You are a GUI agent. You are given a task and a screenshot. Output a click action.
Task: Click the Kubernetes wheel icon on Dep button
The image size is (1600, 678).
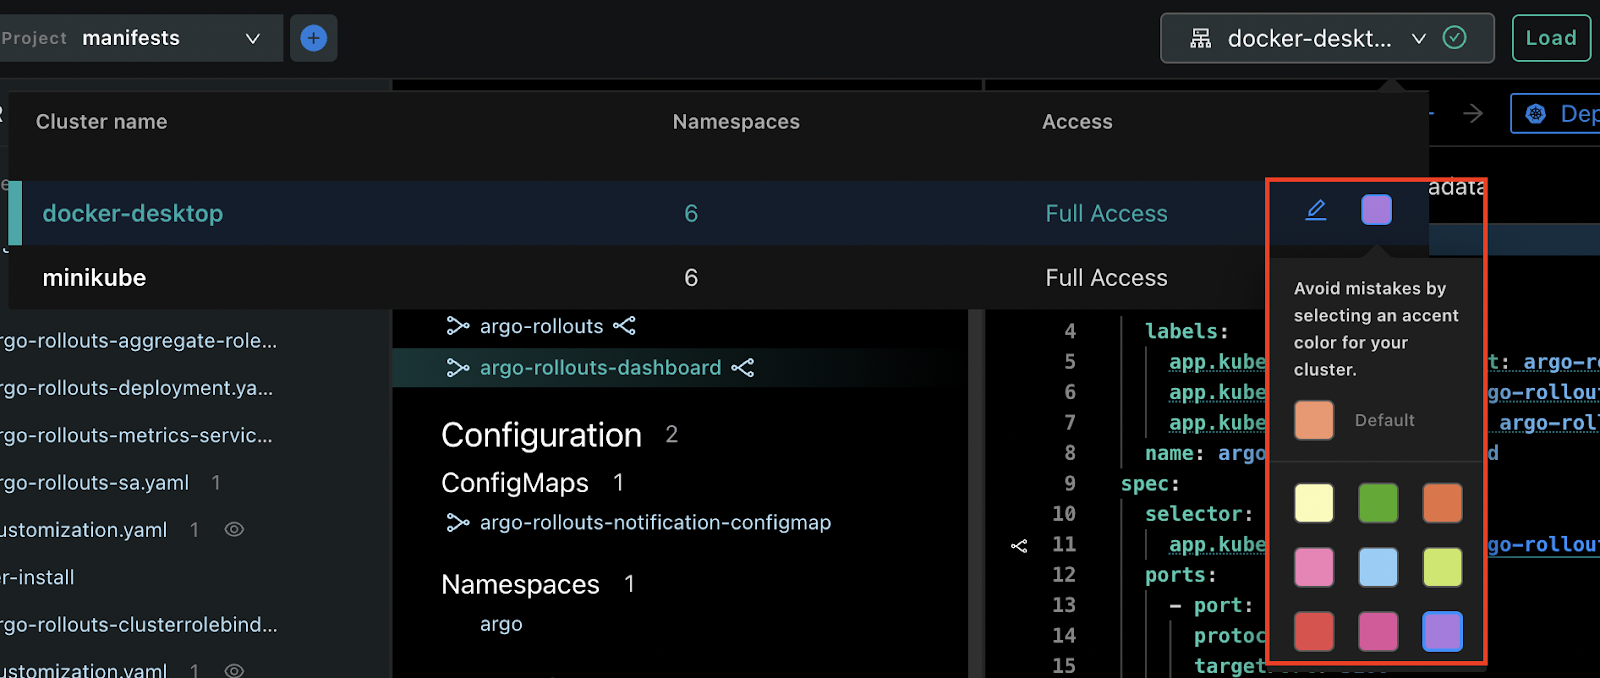click(x=1535, y=114)
